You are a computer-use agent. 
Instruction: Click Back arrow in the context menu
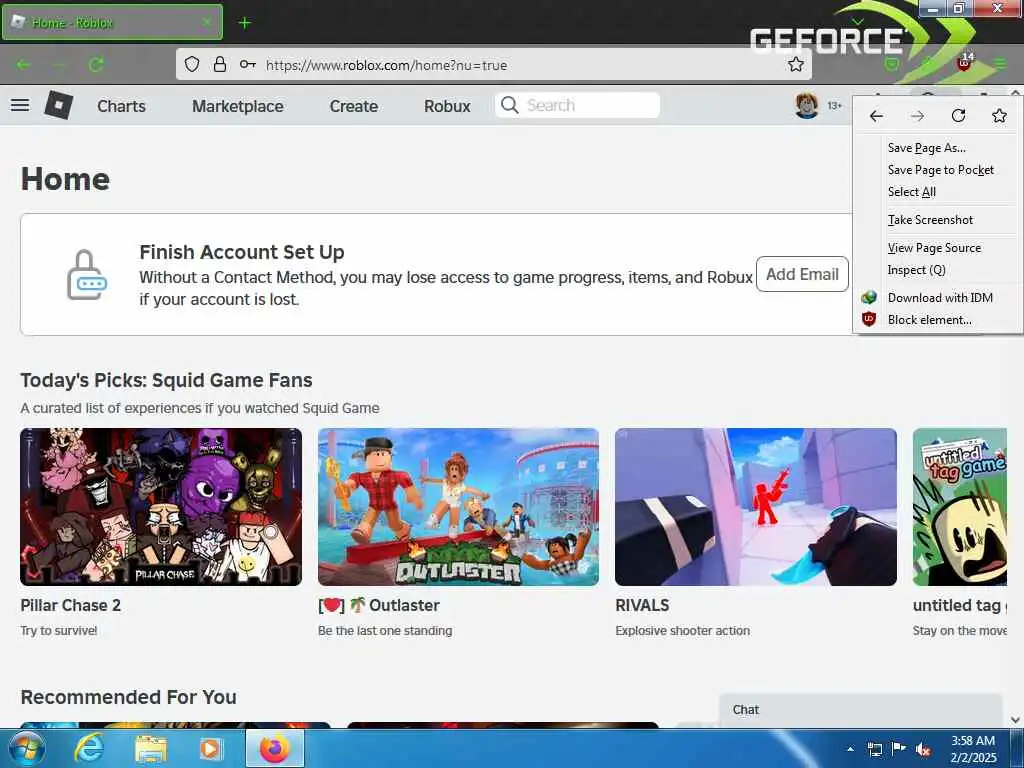(876, 116)
